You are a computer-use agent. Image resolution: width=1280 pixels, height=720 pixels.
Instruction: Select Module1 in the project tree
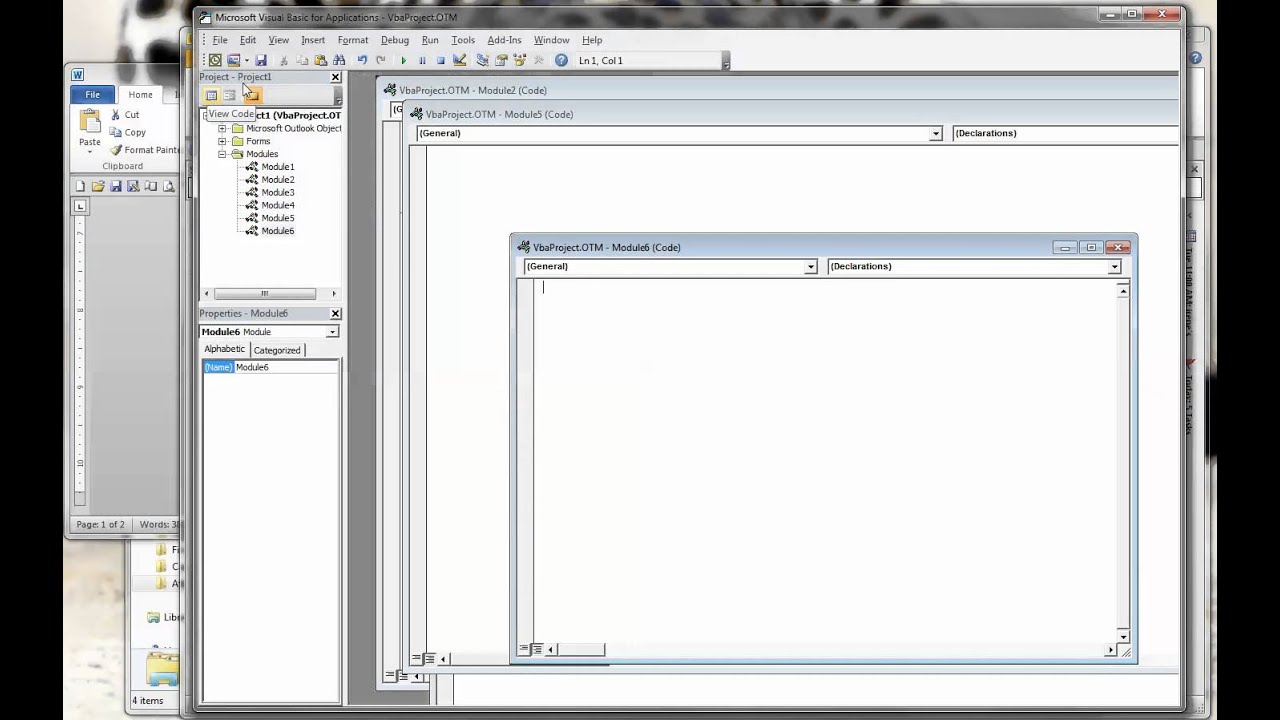pos(277,167)
